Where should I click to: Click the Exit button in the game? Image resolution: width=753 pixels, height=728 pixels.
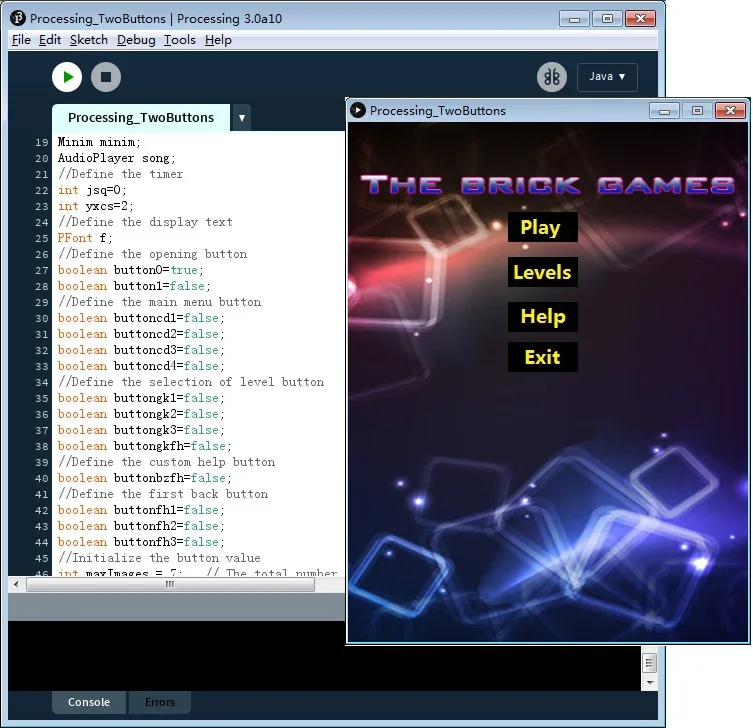click(542, 357)
